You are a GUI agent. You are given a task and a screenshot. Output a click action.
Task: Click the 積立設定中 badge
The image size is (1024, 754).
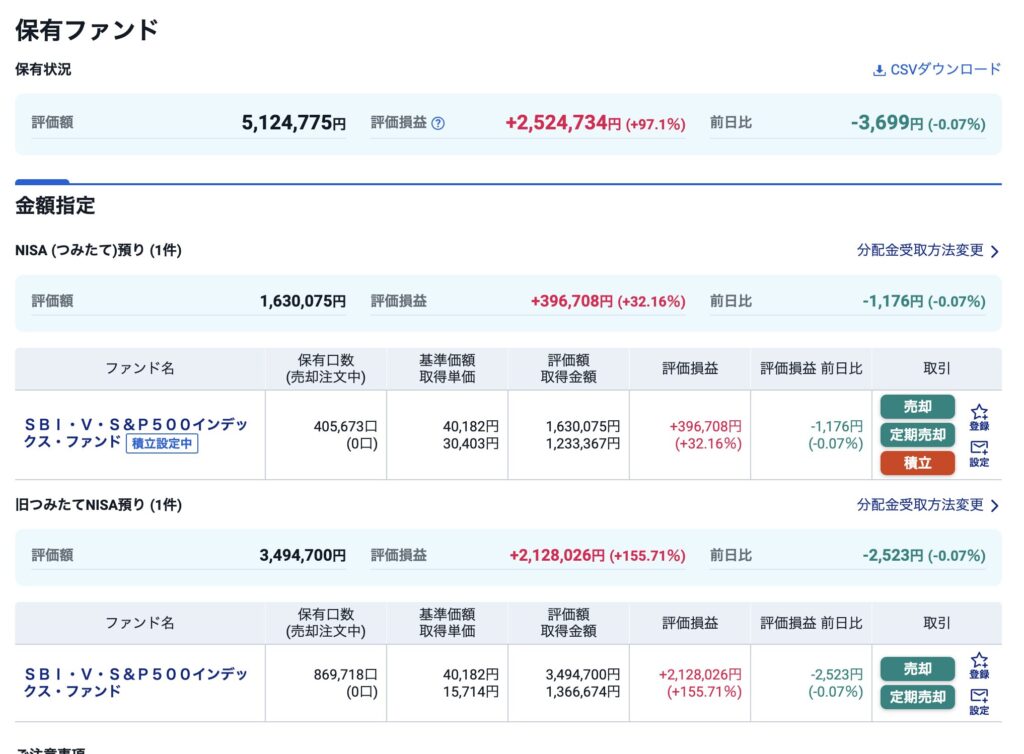point(162,443)
